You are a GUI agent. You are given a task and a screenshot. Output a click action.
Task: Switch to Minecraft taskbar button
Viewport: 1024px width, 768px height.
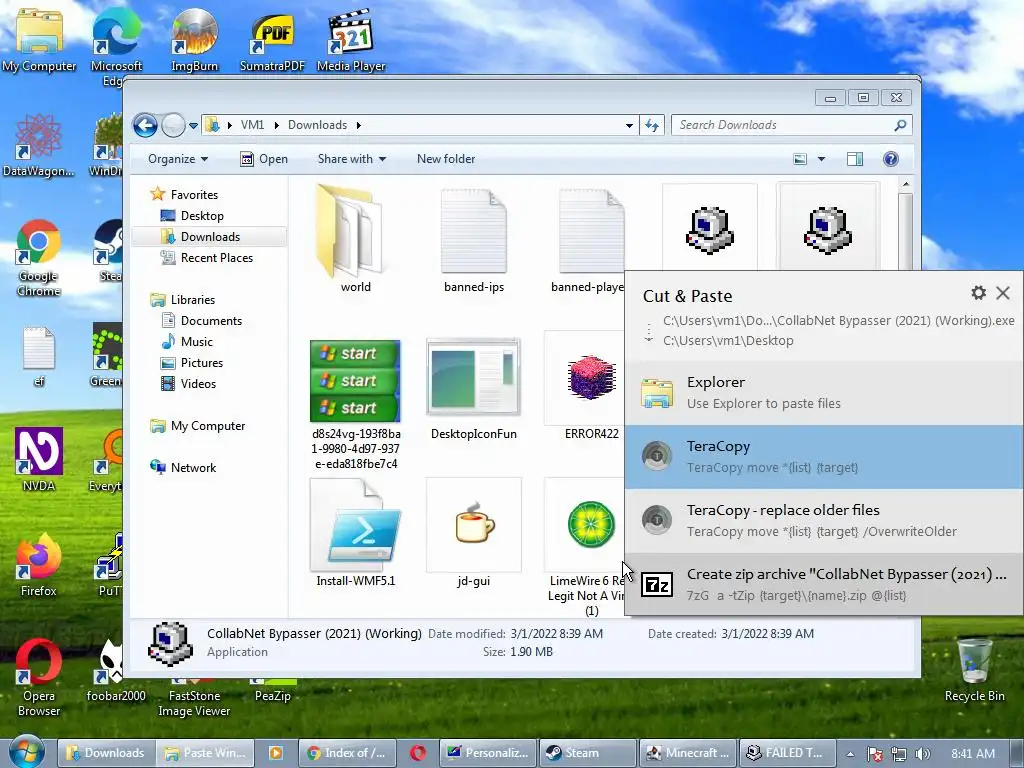(x=688, y=752)
